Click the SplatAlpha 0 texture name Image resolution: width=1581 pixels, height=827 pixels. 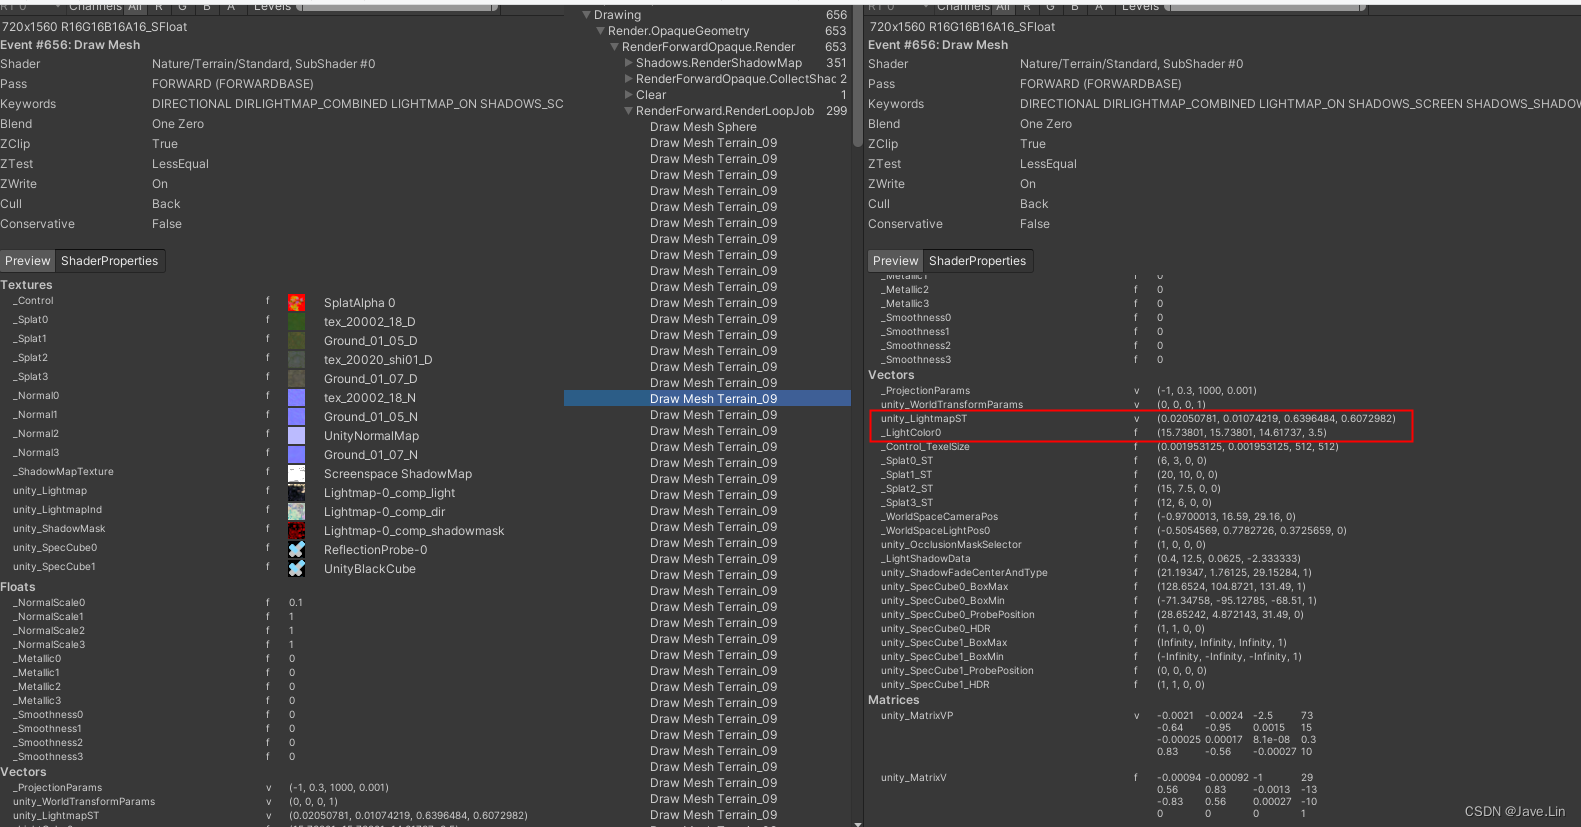[359, 303]
